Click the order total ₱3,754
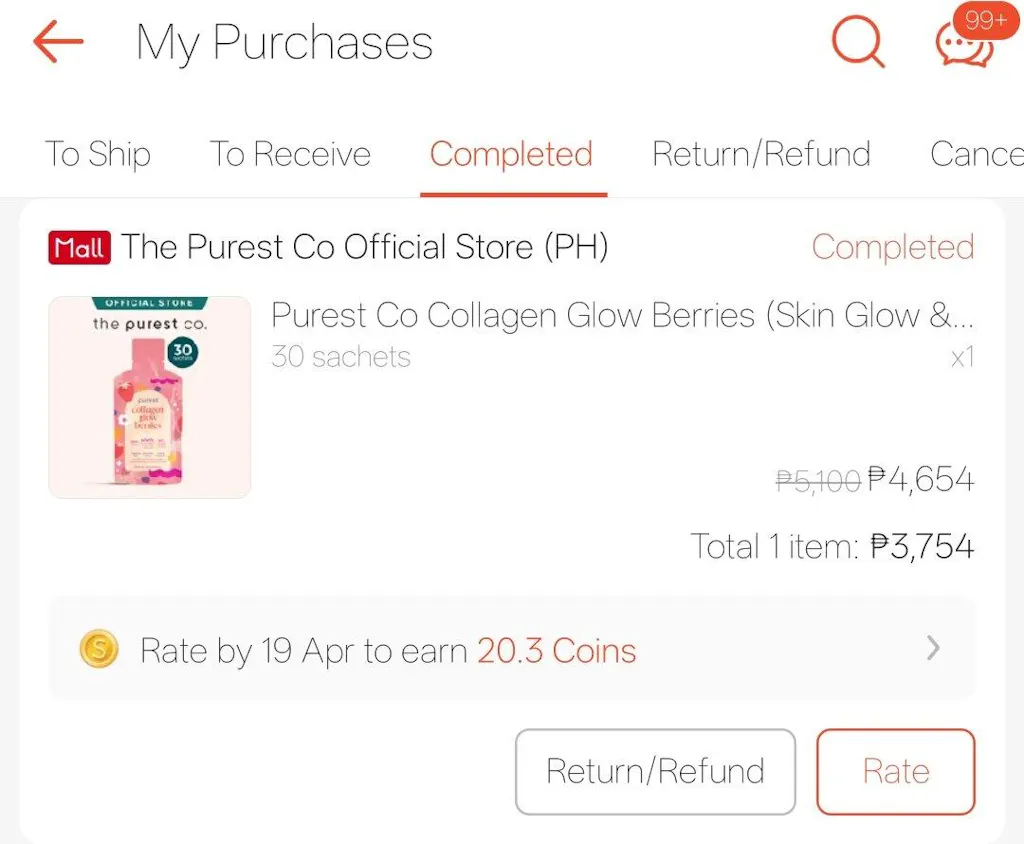This screenshot has height=844, width=1024. point(922,546)
